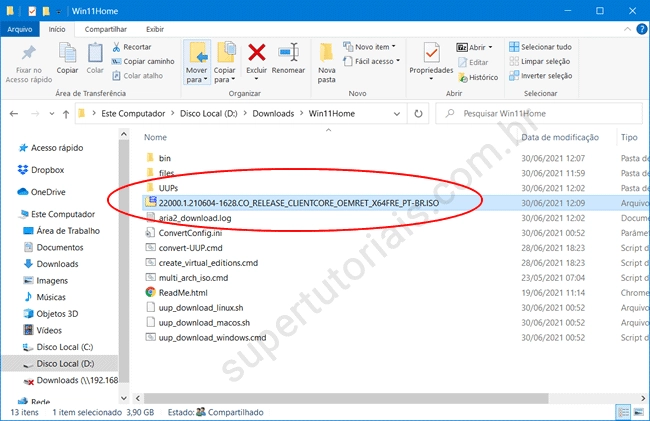This screenshot has height=421, width=650.
Task: Select the UUPs folder
Action: pos(168,188)
